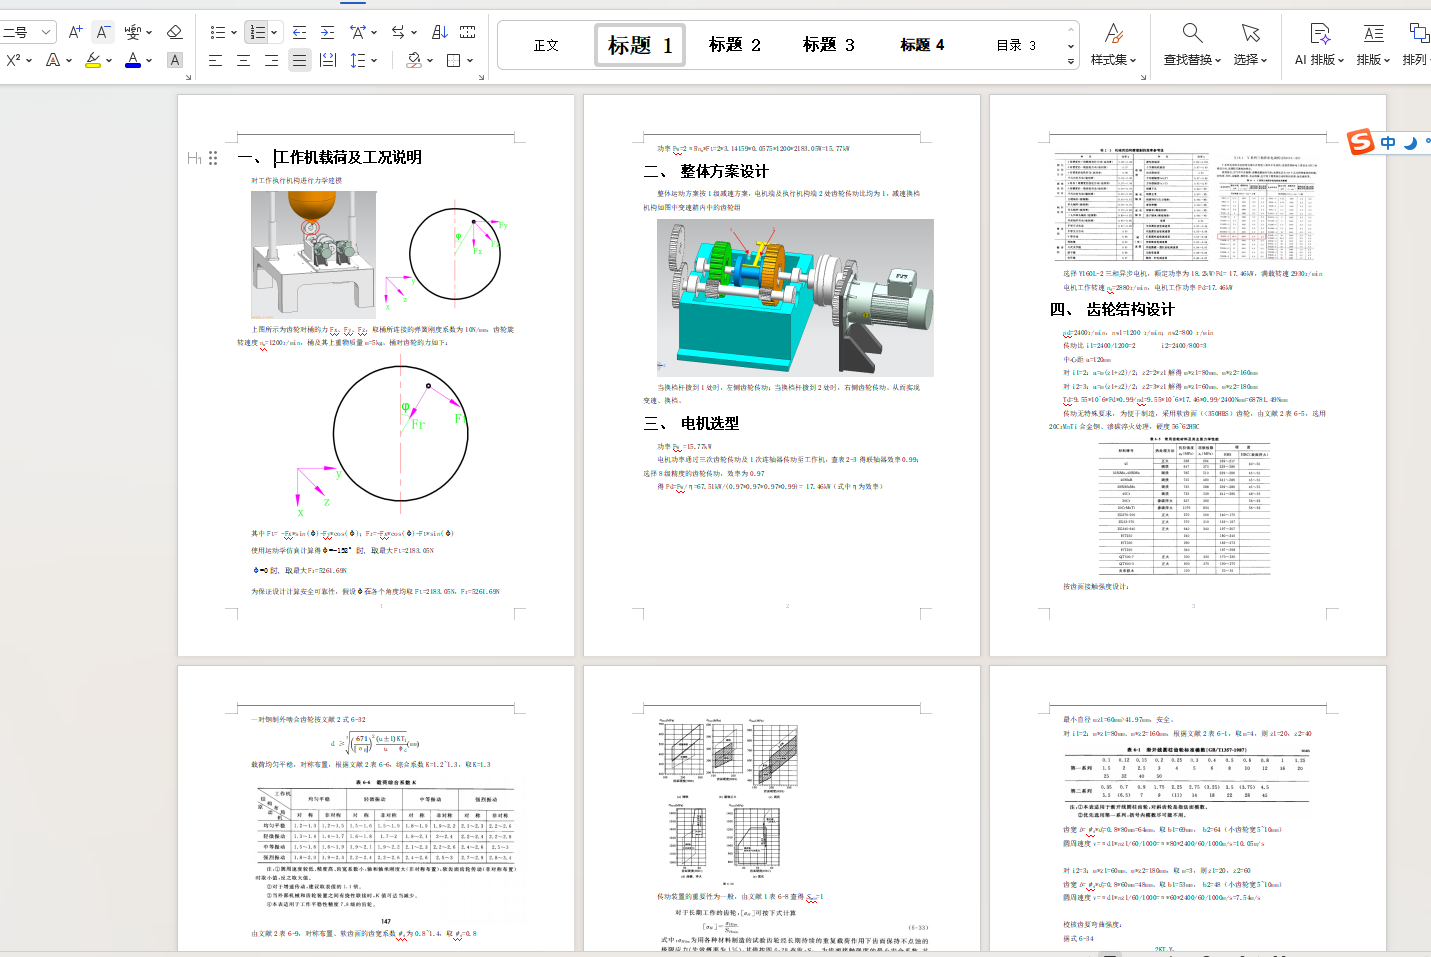This screenshot has width=1431, height=957.
Task: Apply the blue font color A
Action: (133, 60)
